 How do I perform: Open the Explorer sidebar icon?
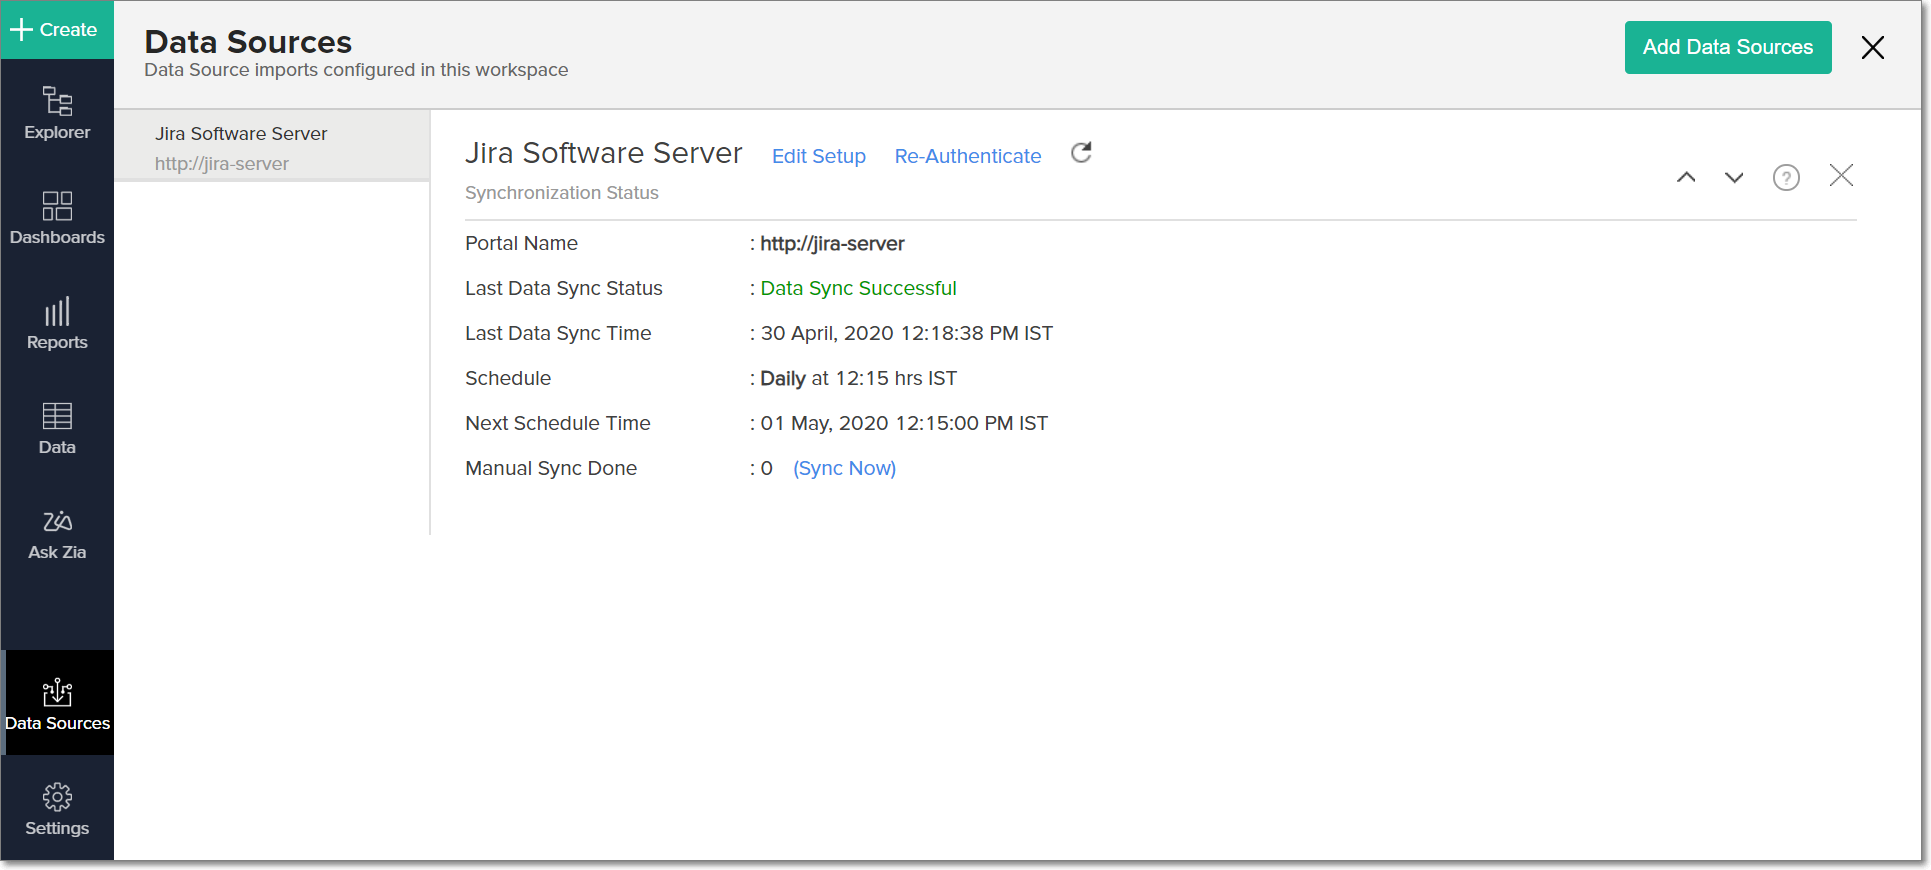[x=57, y=113]
